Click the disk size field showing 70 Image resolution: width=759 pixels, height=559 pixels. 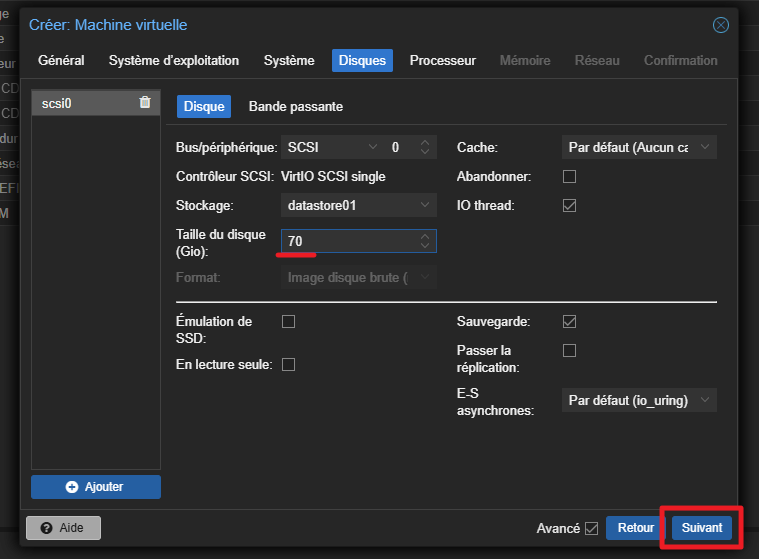359,241
